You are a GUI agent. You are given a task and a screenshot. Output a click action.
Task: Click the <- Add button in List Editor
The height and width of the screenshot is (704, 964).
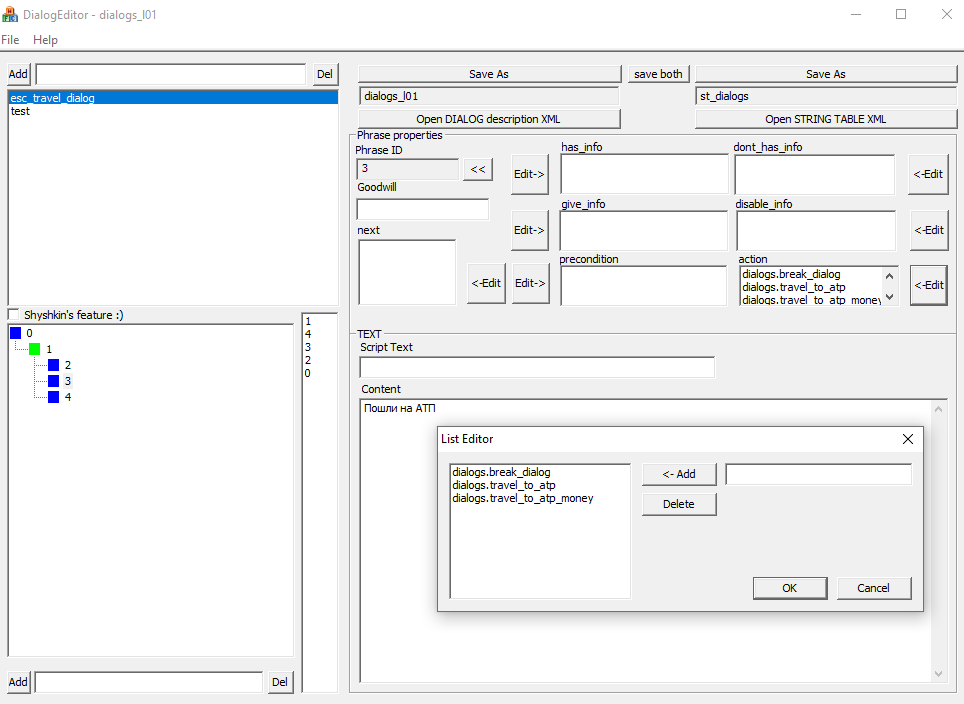click(x=679, y=474)
